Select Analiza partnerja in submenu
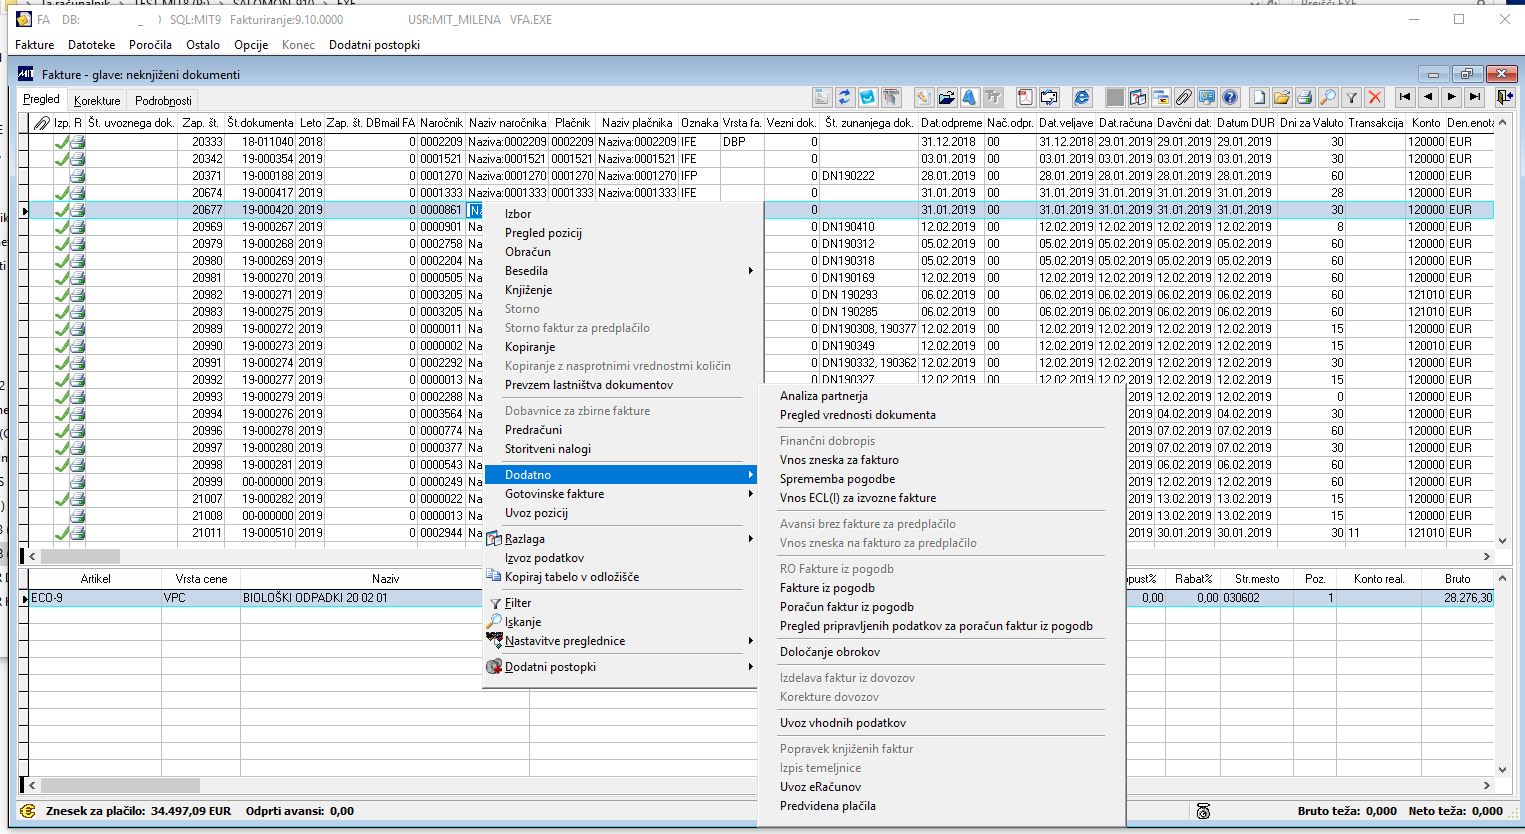This screenshot has width=1525, height=834. 823,396
